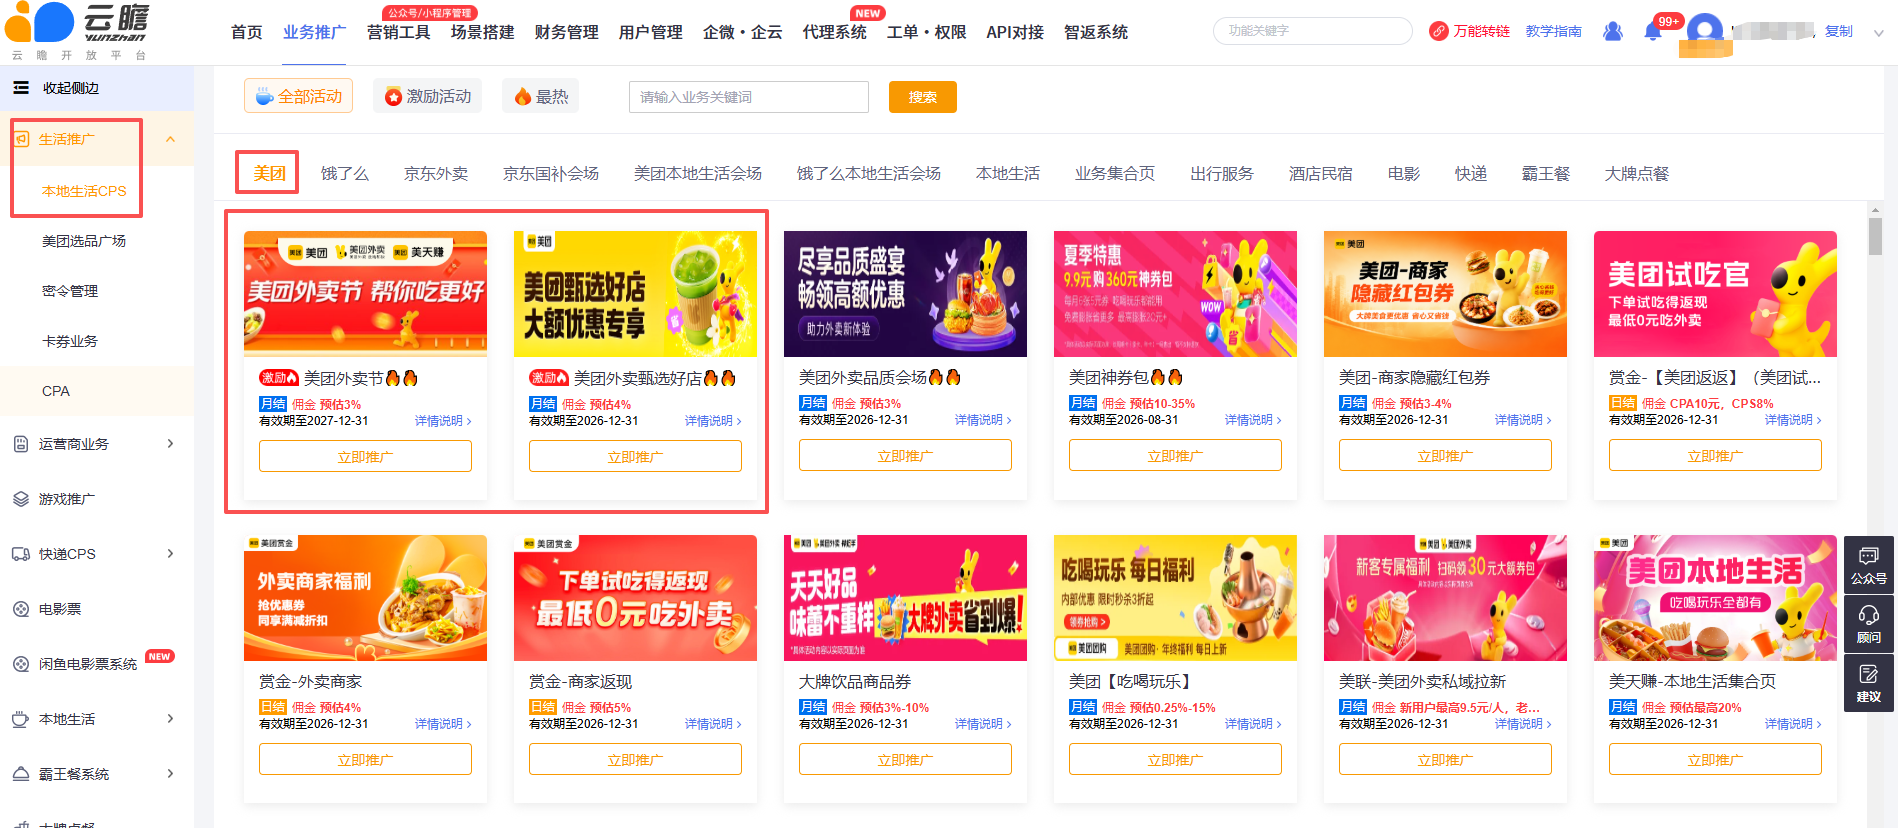Select 密令管理 in sidebar
The height and width of the screenshot is (828, 1898).
70,291
